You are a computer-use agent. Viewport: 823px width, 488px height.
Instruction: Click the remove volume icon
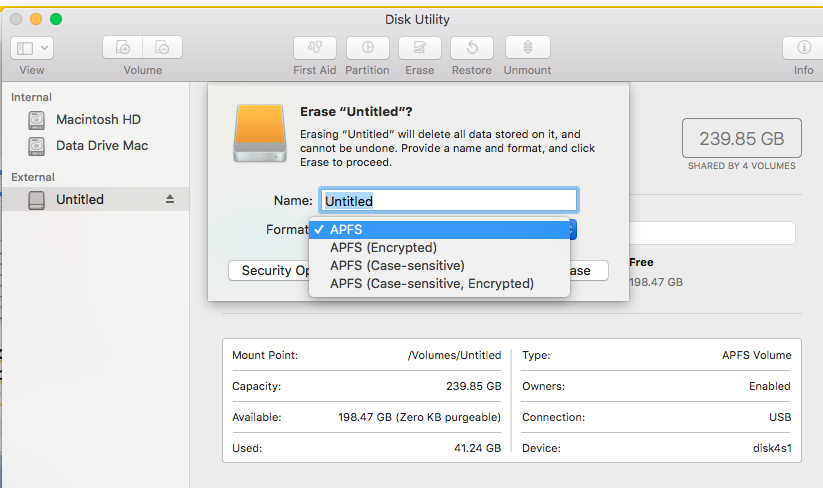tap(162, 48)
